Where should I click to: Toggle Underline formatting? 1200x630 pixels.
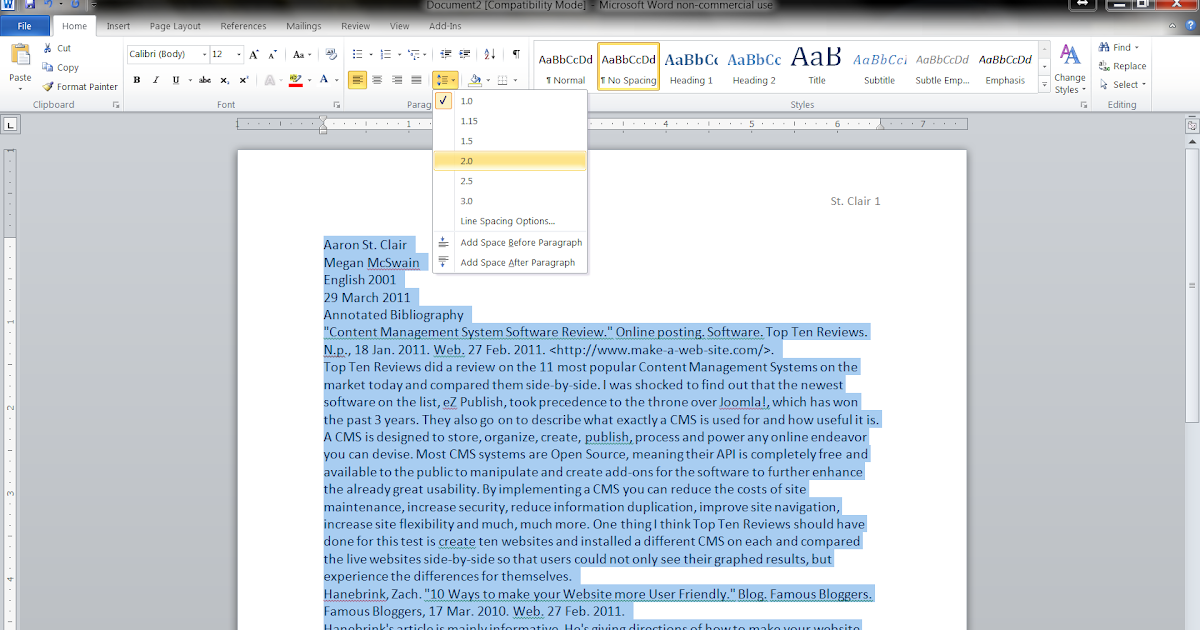(175, 80)
